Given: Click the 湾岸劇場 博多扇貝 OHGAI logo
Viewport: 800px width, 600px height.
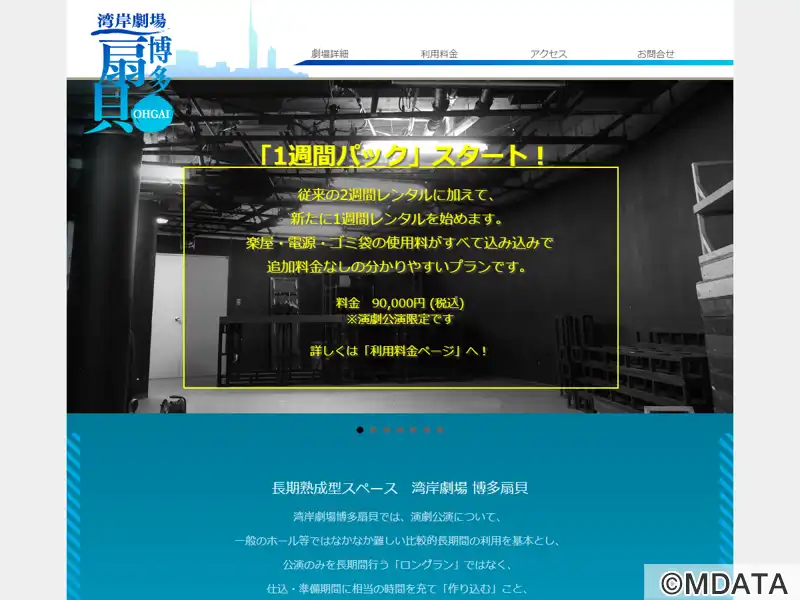Looking at the screenshot, I should [129, 73].
